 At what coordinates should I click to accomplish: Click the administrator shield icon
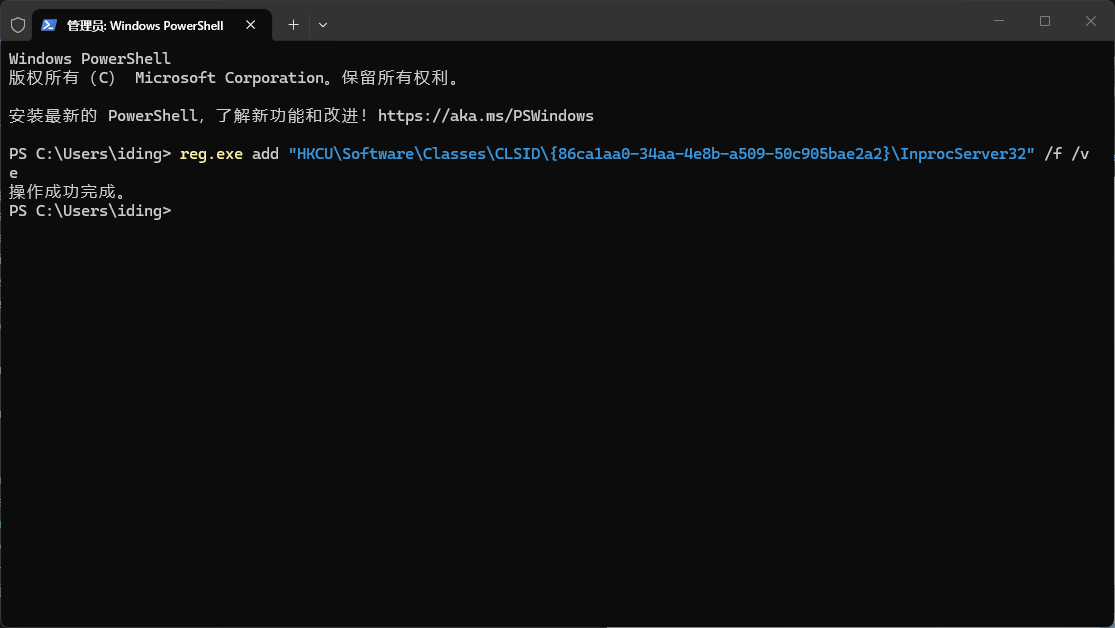[x=17, y=24]
